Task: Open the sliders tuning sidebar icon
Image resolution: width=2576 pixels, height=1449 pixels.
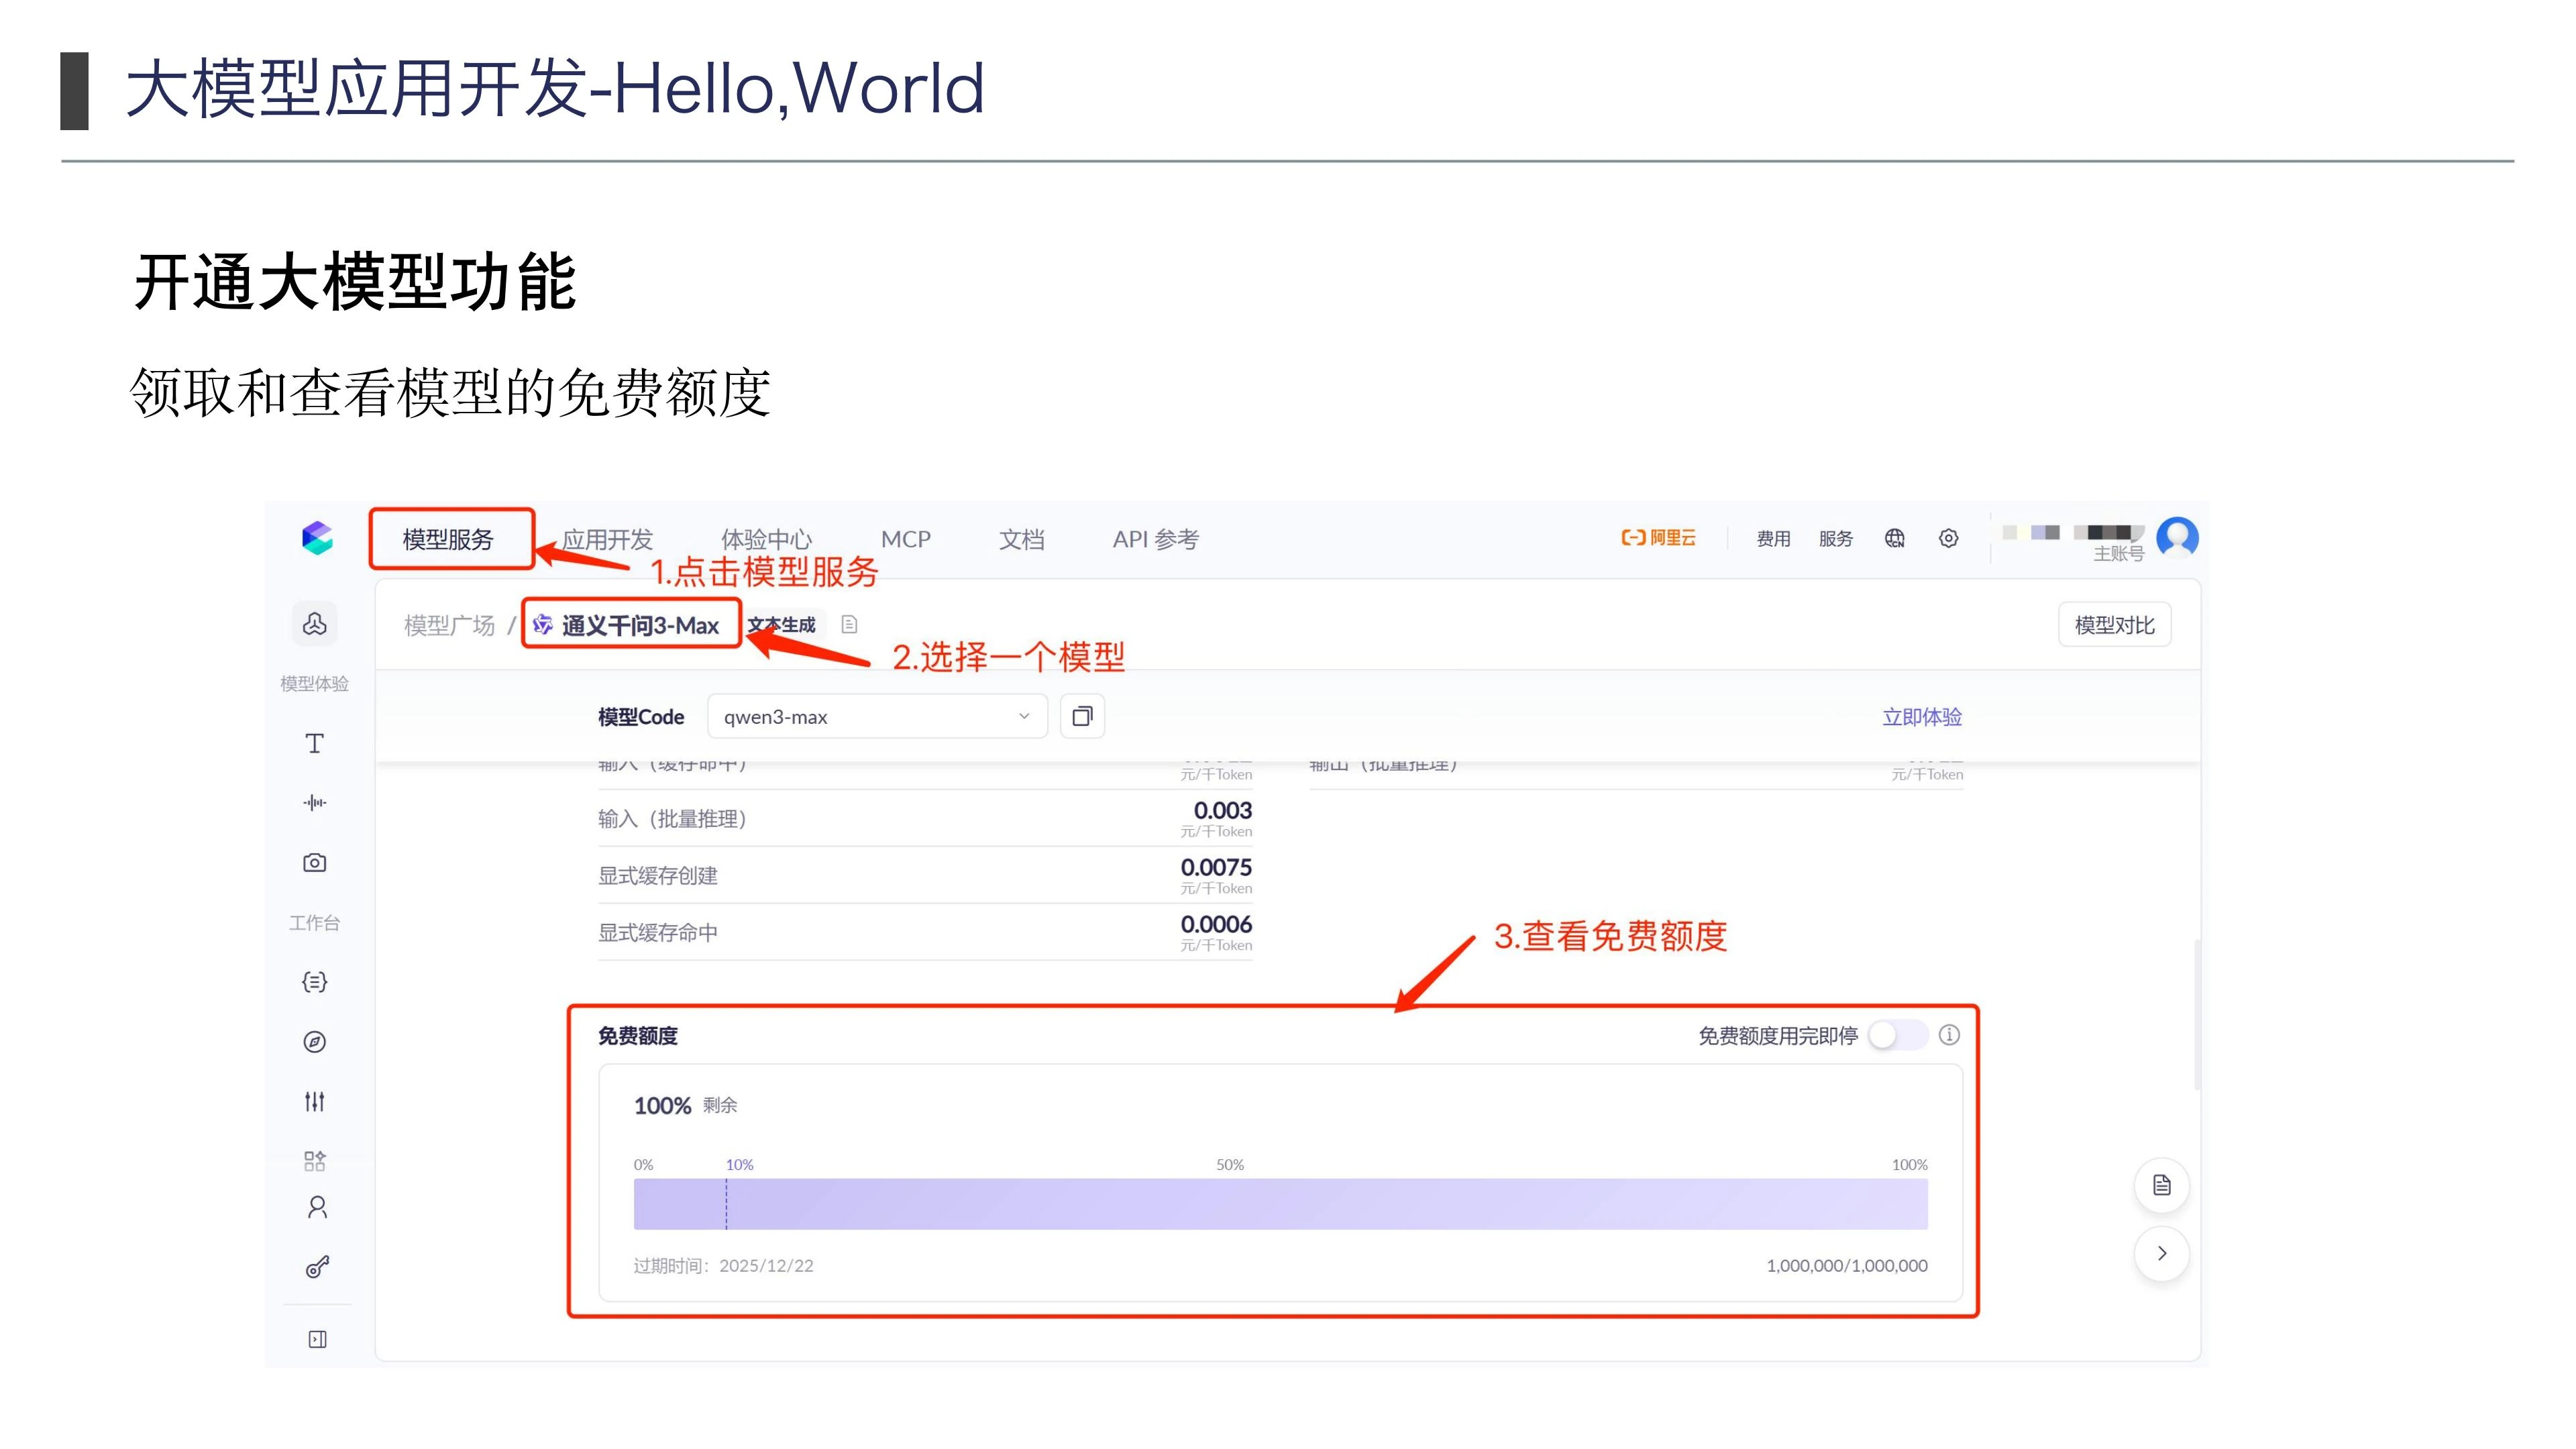Action: (315, 1101)
